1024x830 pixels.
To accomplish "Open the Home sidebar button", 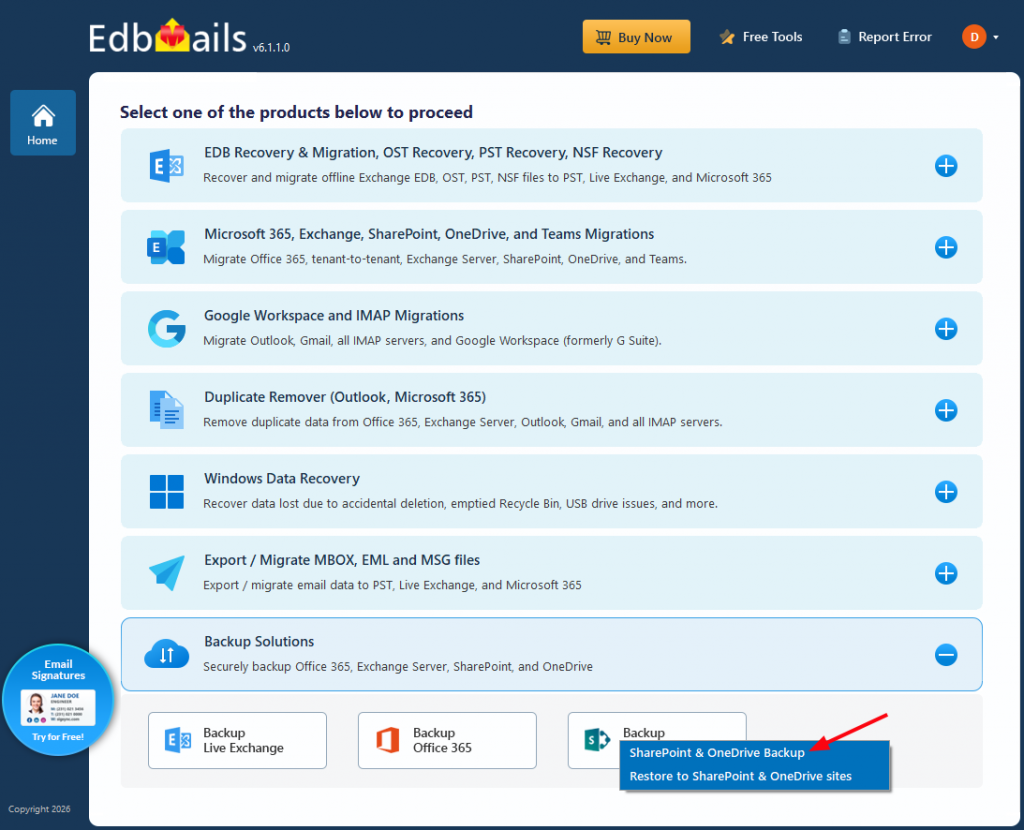I will pyautogui.click(x=42, y=123).
